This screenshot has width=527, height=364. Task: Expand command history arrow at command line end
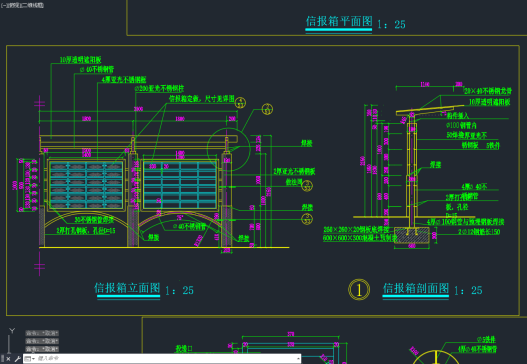tap(298, 359)
